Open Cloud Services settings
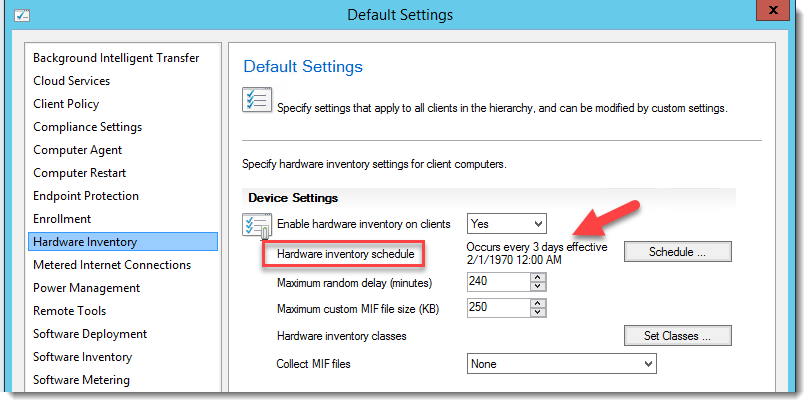The image size is (811, 407). click(x=72, y=81)
